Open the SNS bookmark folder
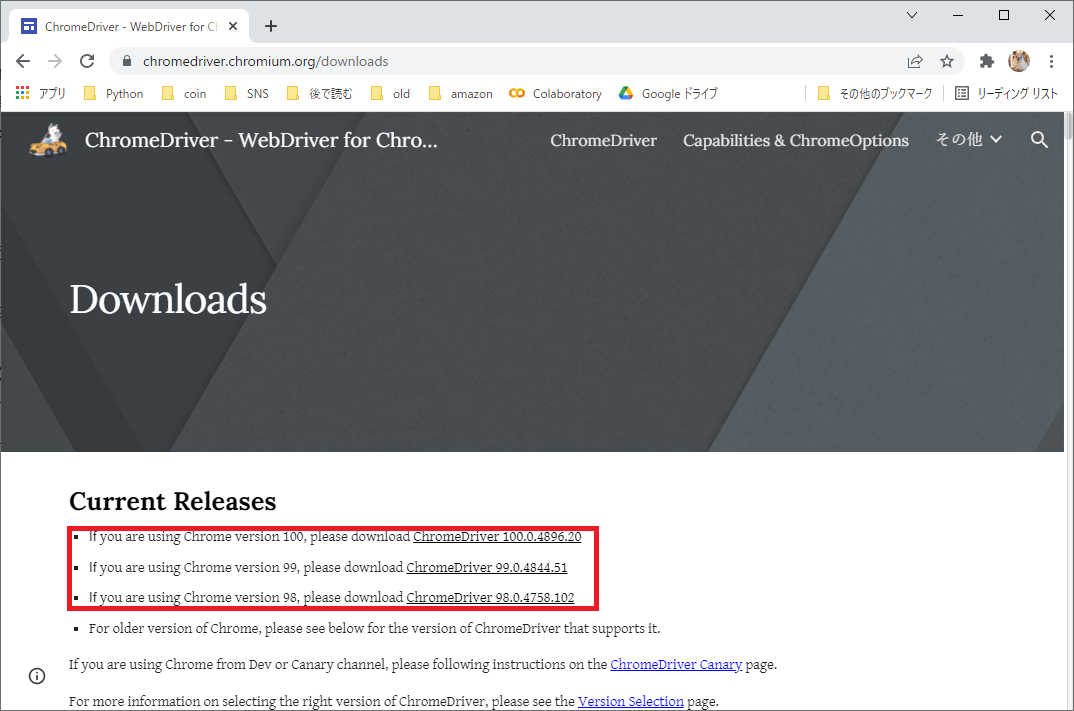The height and width of the screenshot is (711, 1074). [247, 93]
